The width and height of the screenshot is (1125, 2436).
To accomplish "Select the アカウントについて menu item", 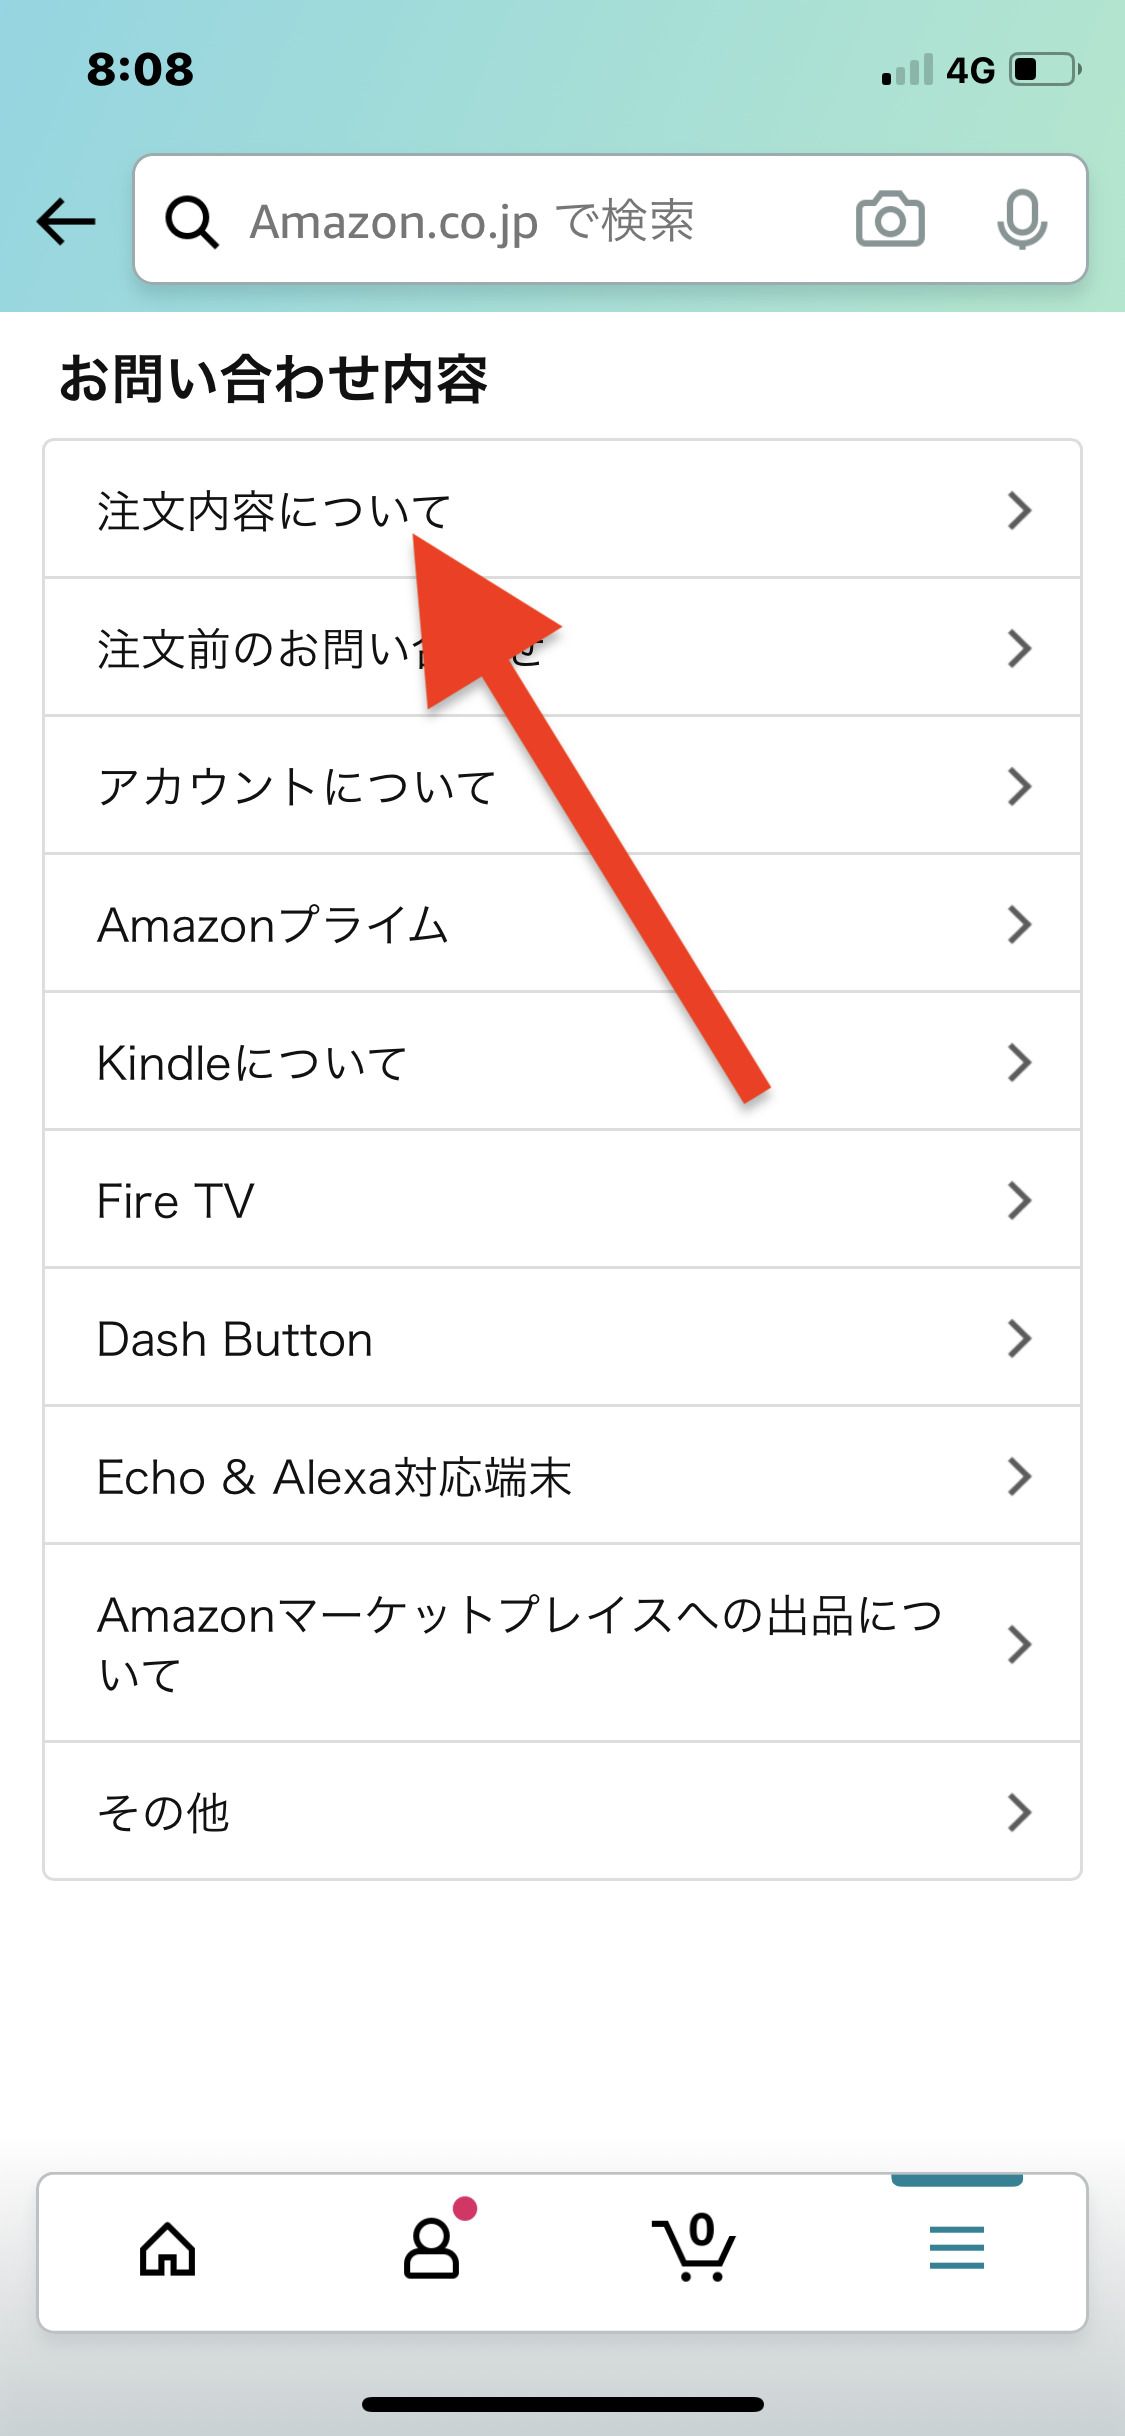I will [297, 787].
